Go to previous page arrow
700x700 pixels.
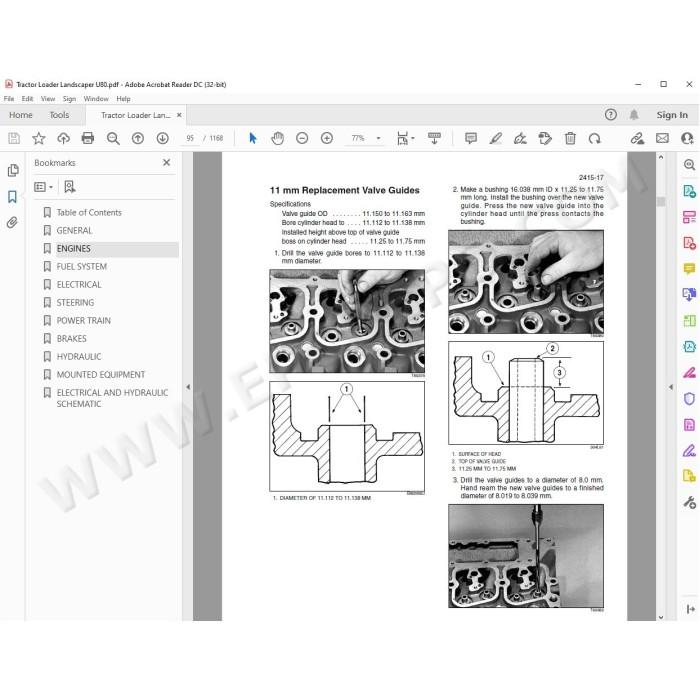(138, 138)
